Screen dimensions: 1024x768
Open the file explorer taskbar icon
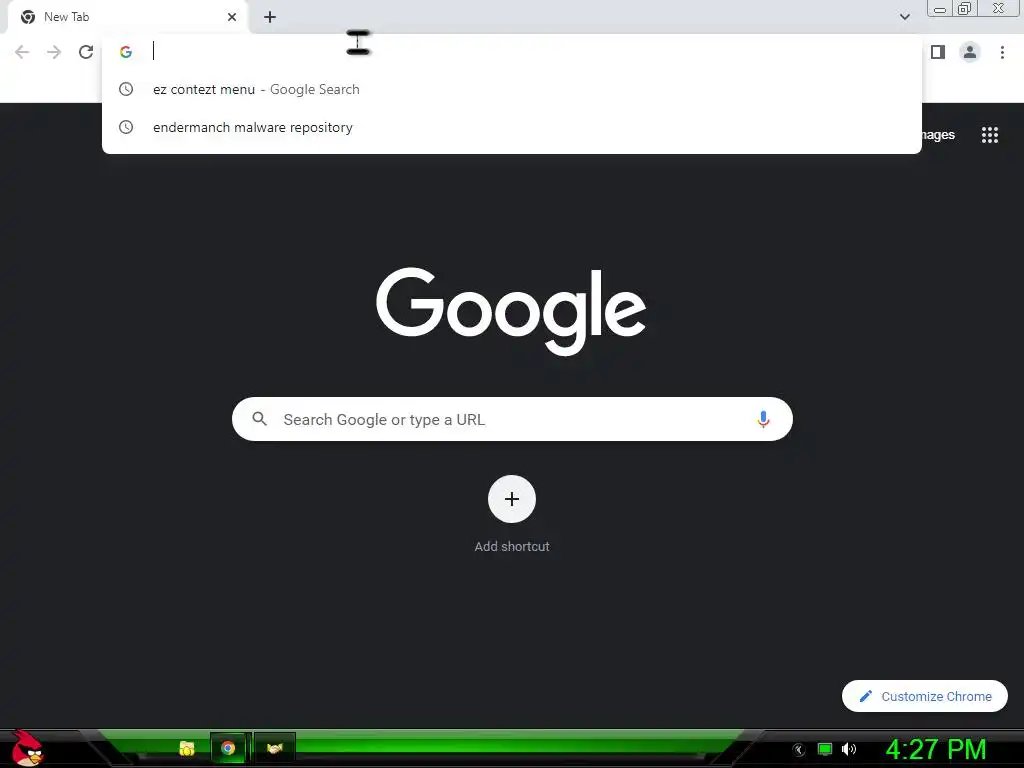click(187, 748)
